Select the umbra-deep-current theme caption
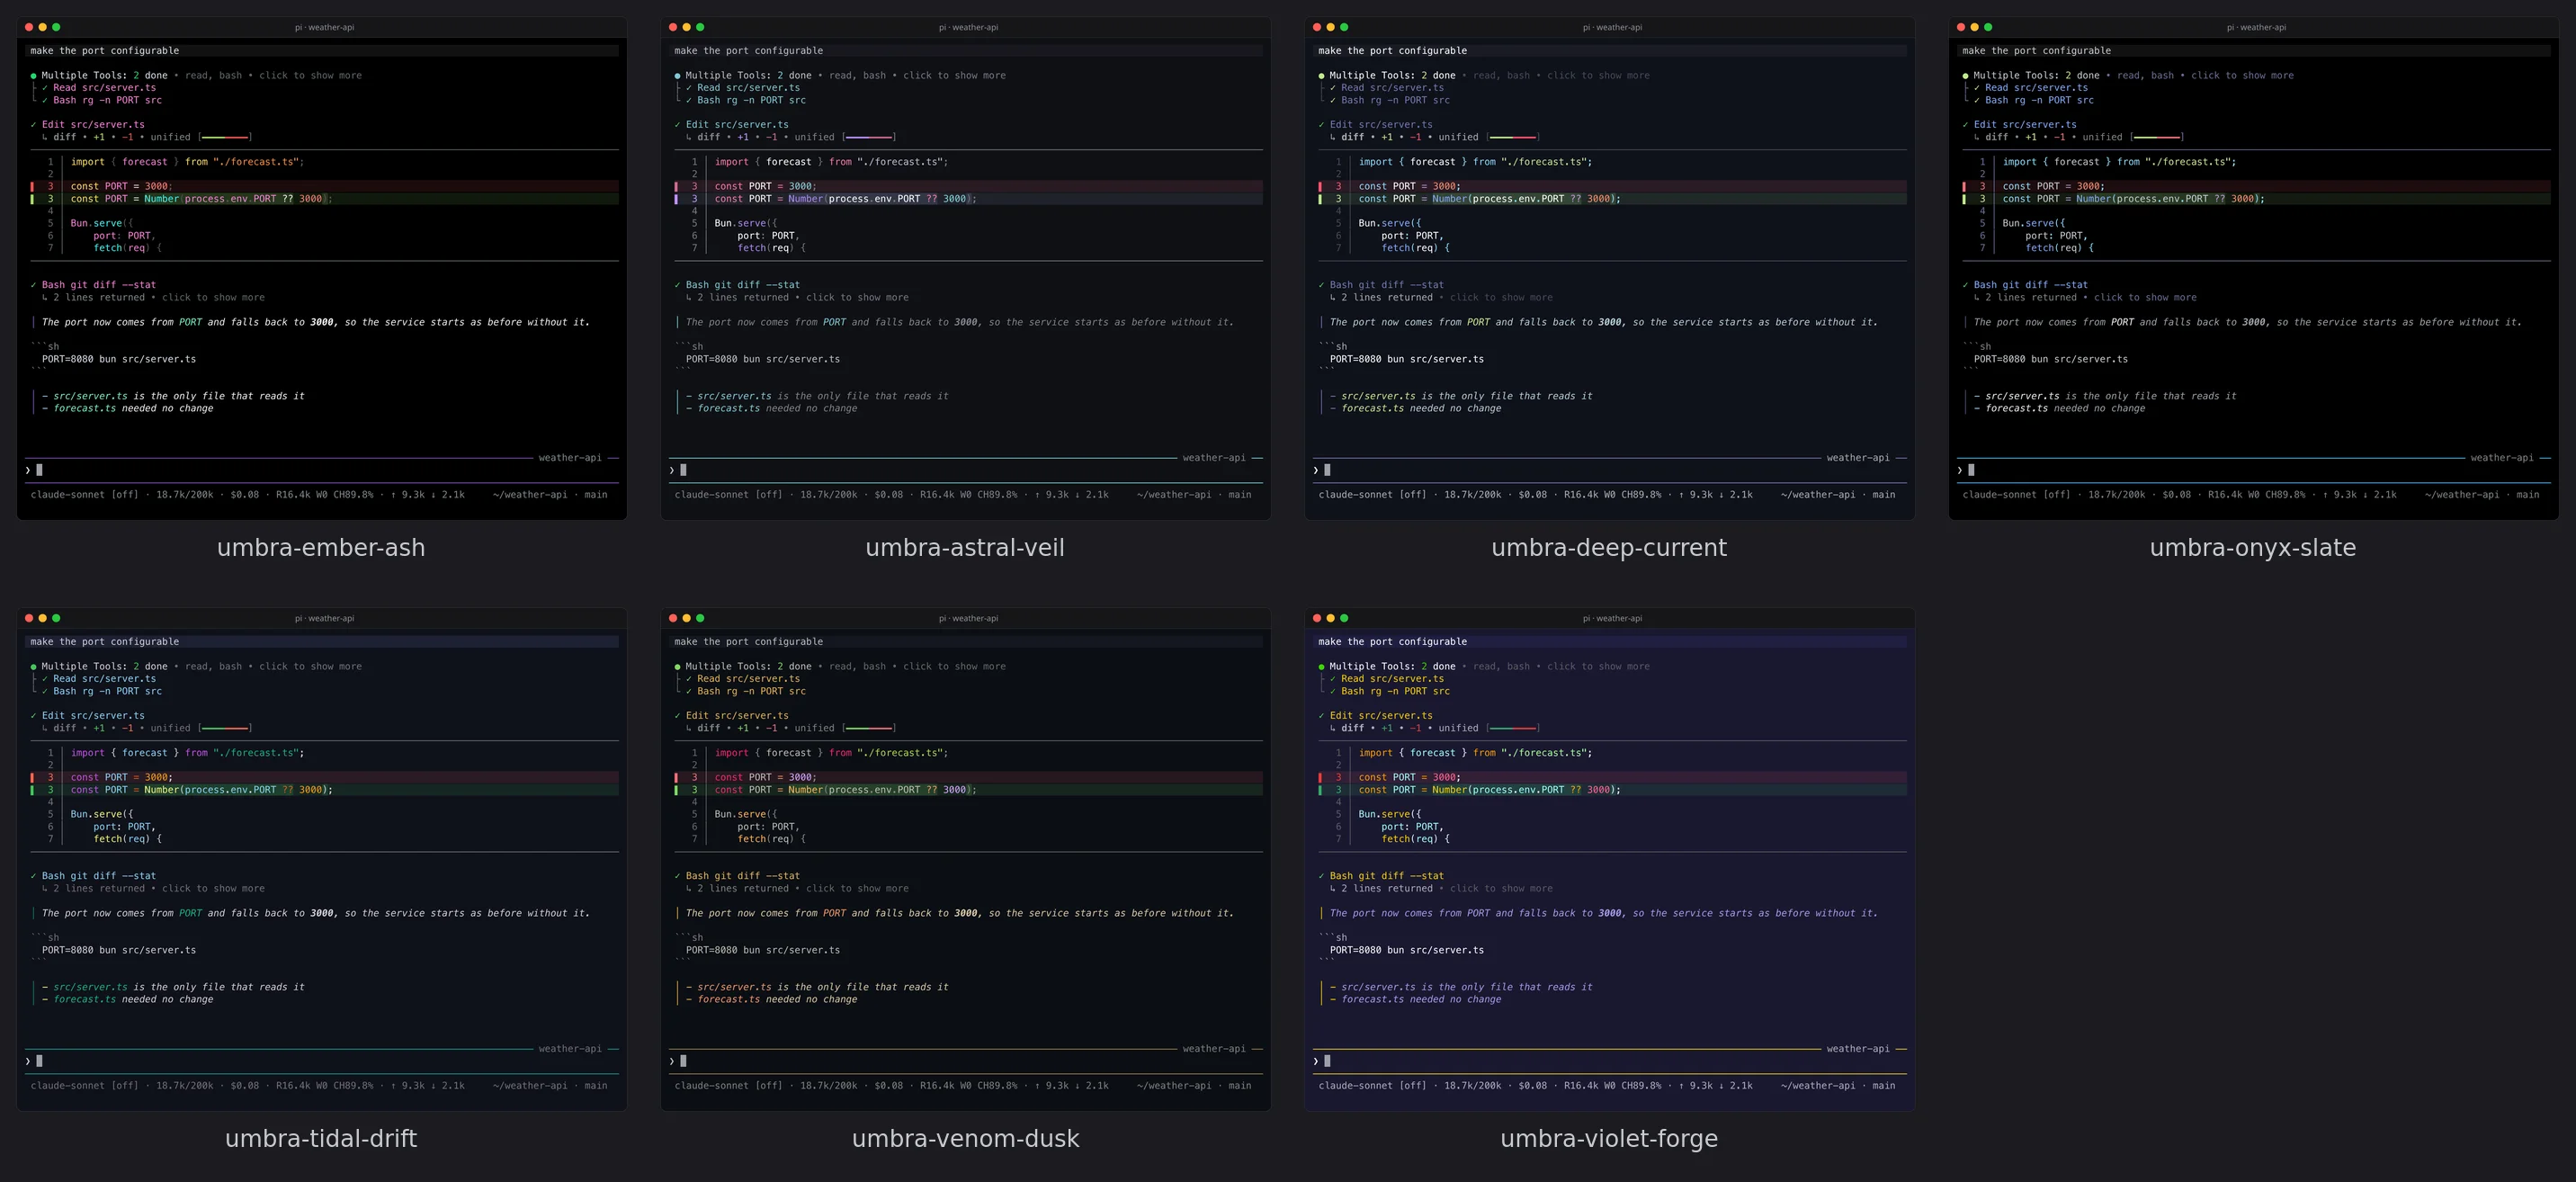Viewport: 2576px width, 1182px height. (1609, 548)
